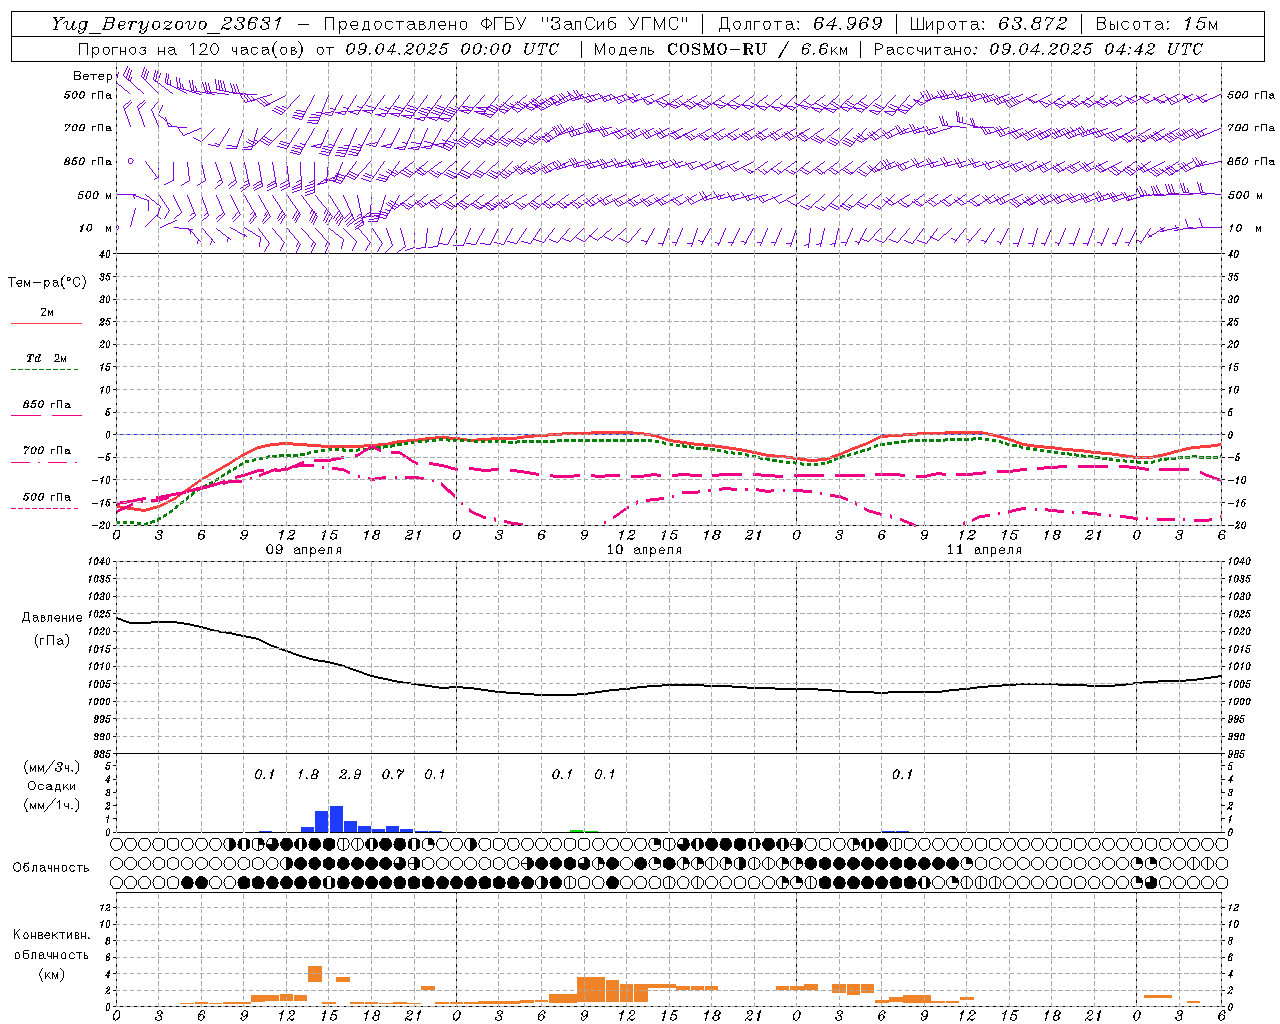Click the '10 апреля' date label
The width and height of the screenshot is (1280, 1024).
tap(644, 550)
